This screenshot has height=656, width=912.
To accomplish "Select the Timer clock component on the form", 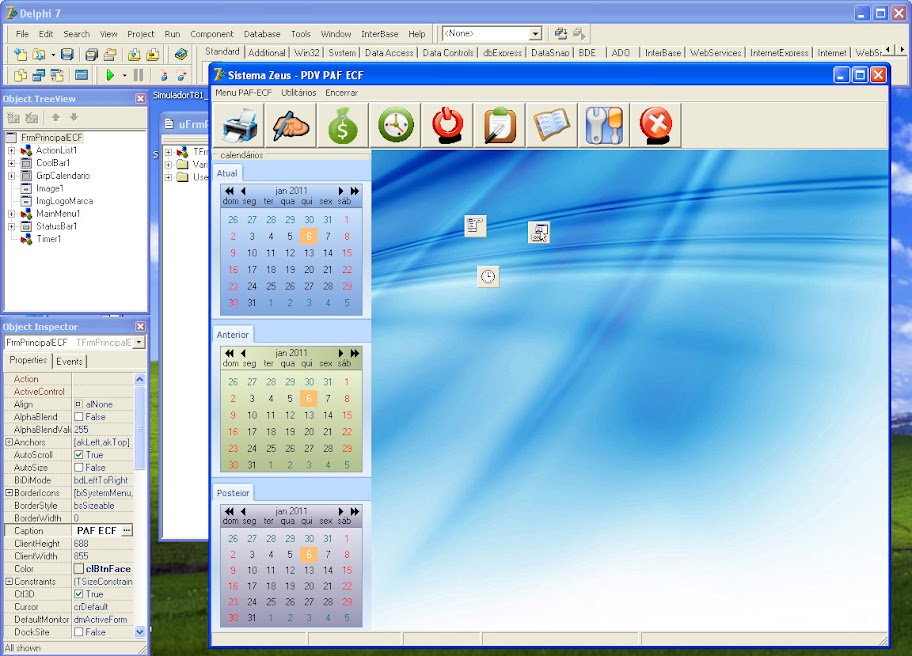I will [488, 276].
